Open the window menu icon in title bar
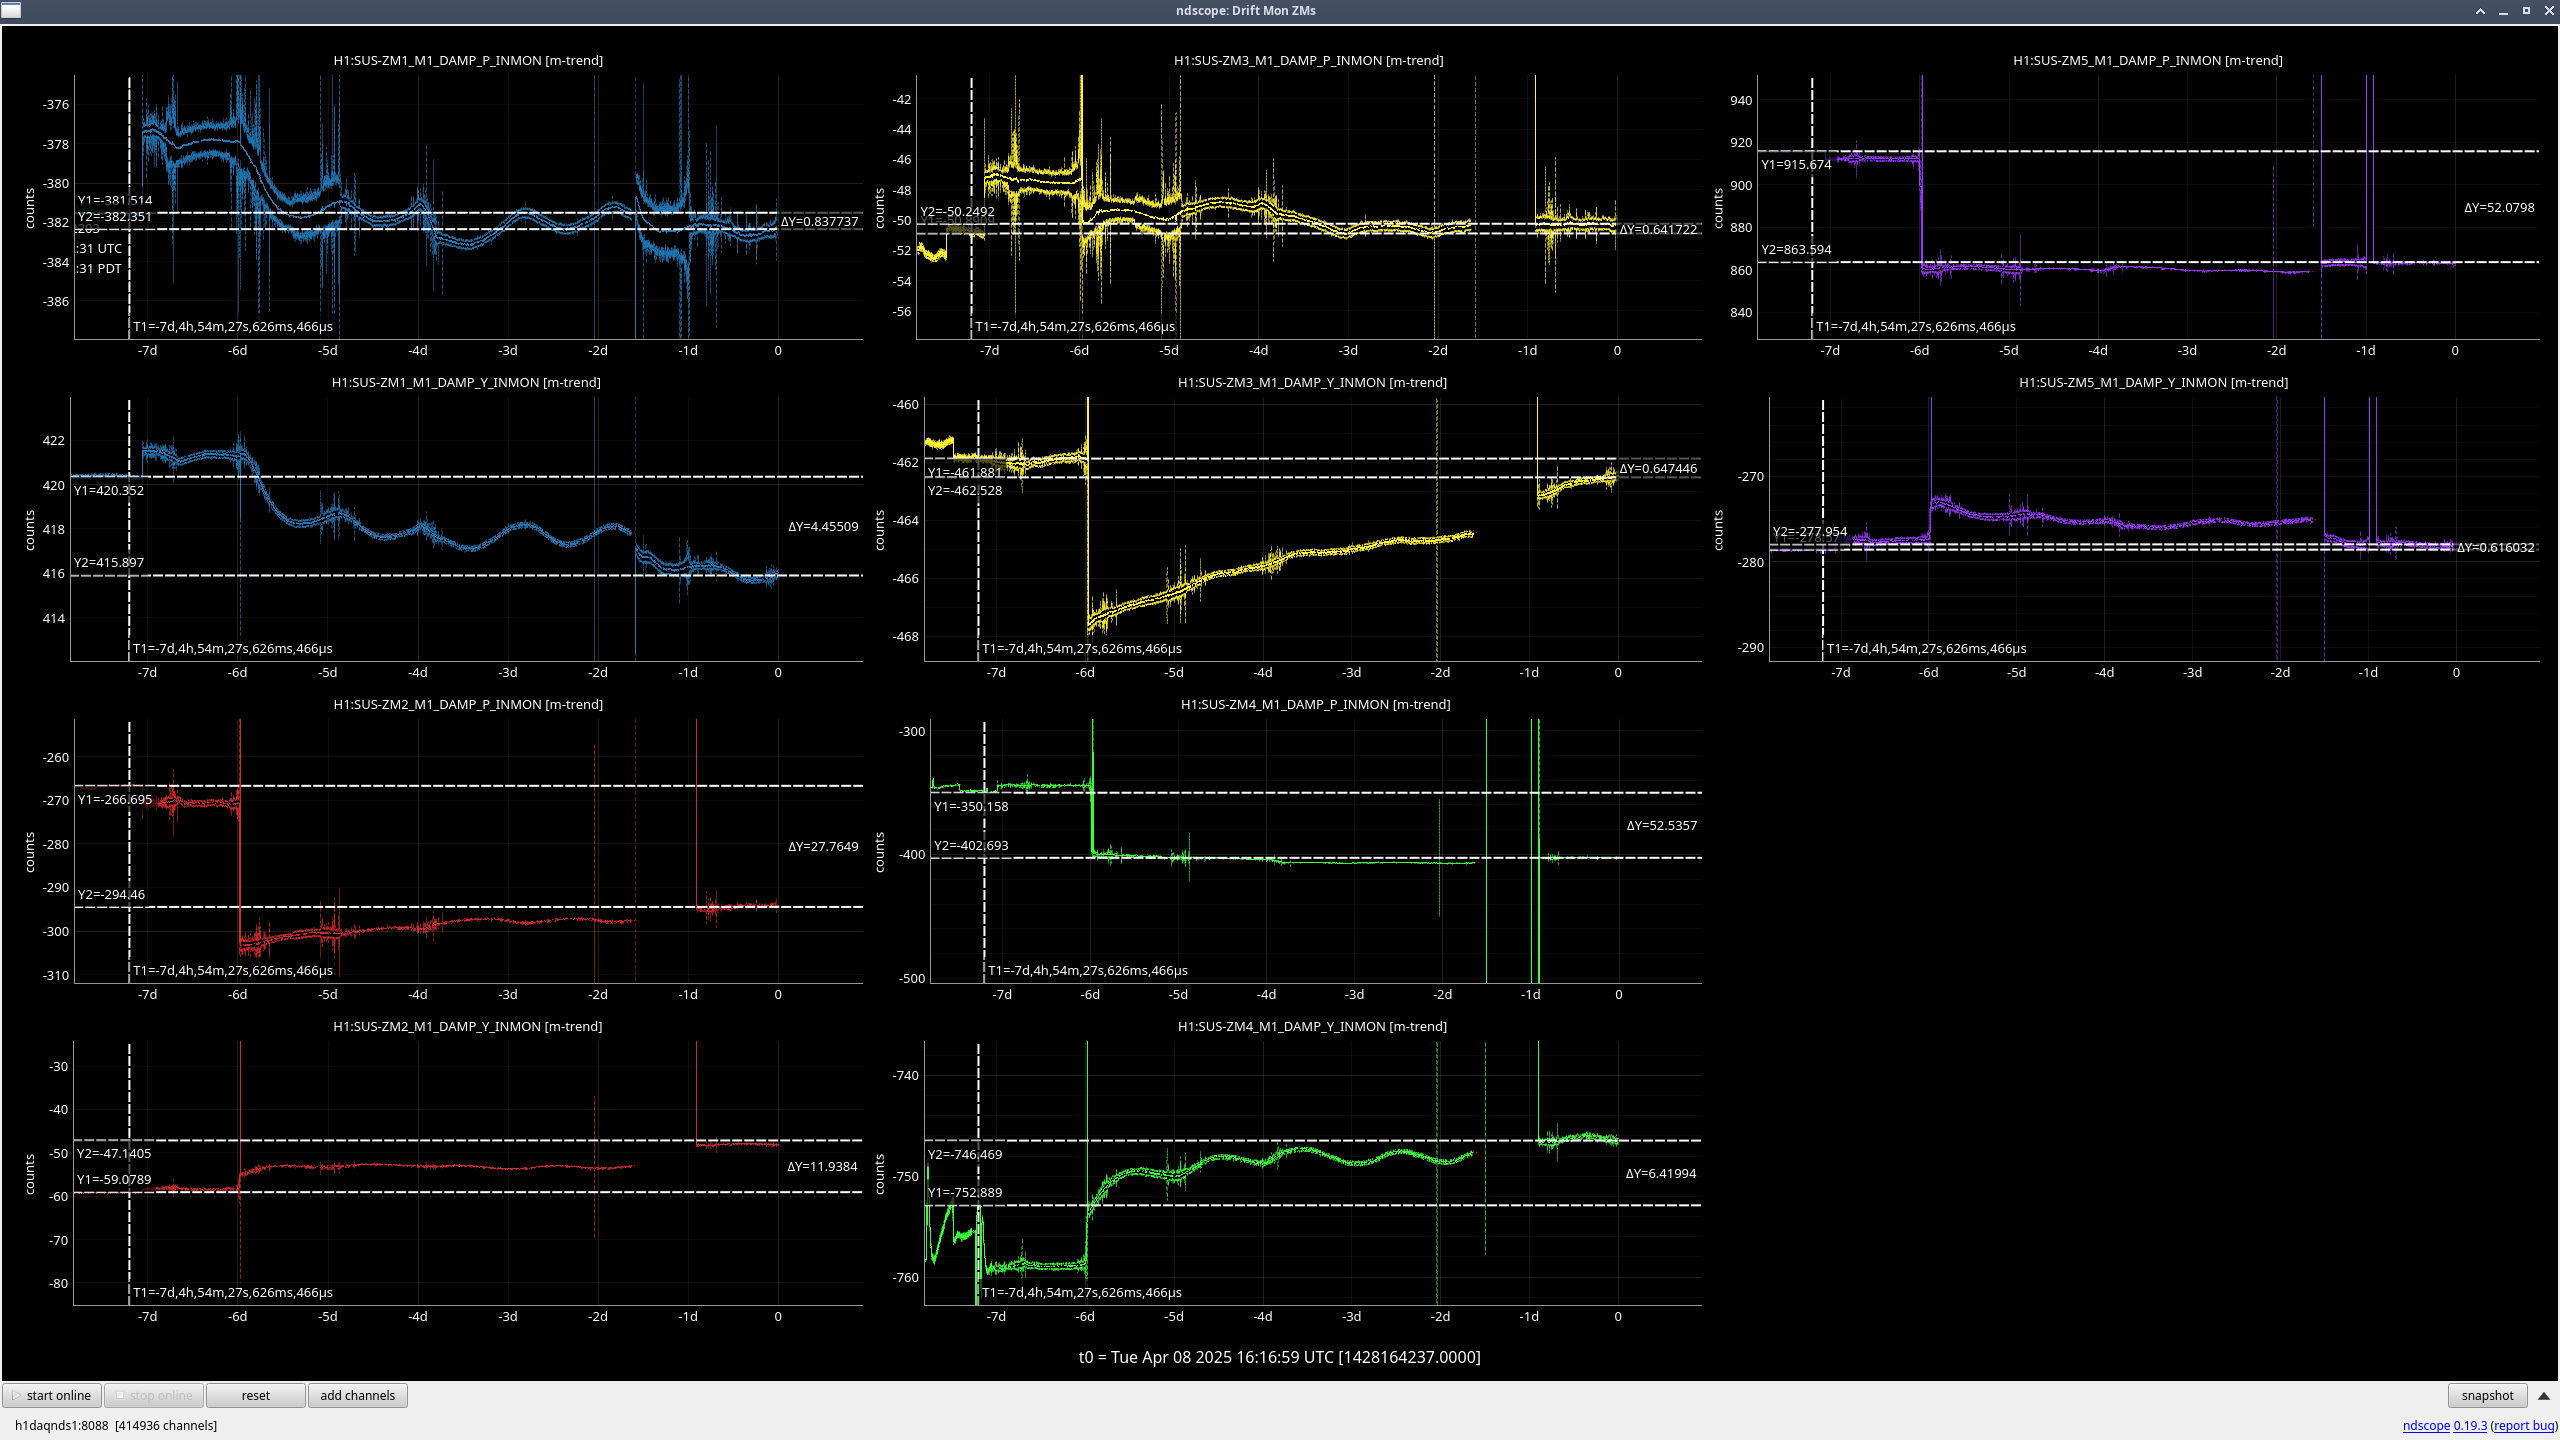The width and height of the screenshot is (2560, 1440). [11, 11]
